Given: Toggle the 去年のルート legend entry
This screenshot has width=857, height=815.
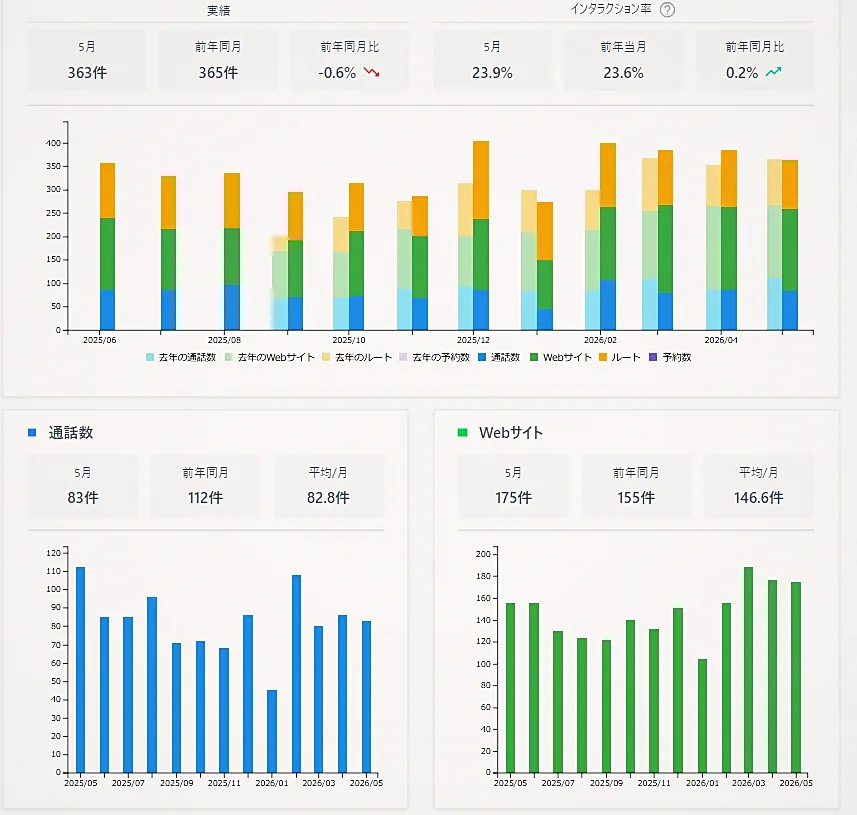Looking at the screenshot, I should 357,357.
